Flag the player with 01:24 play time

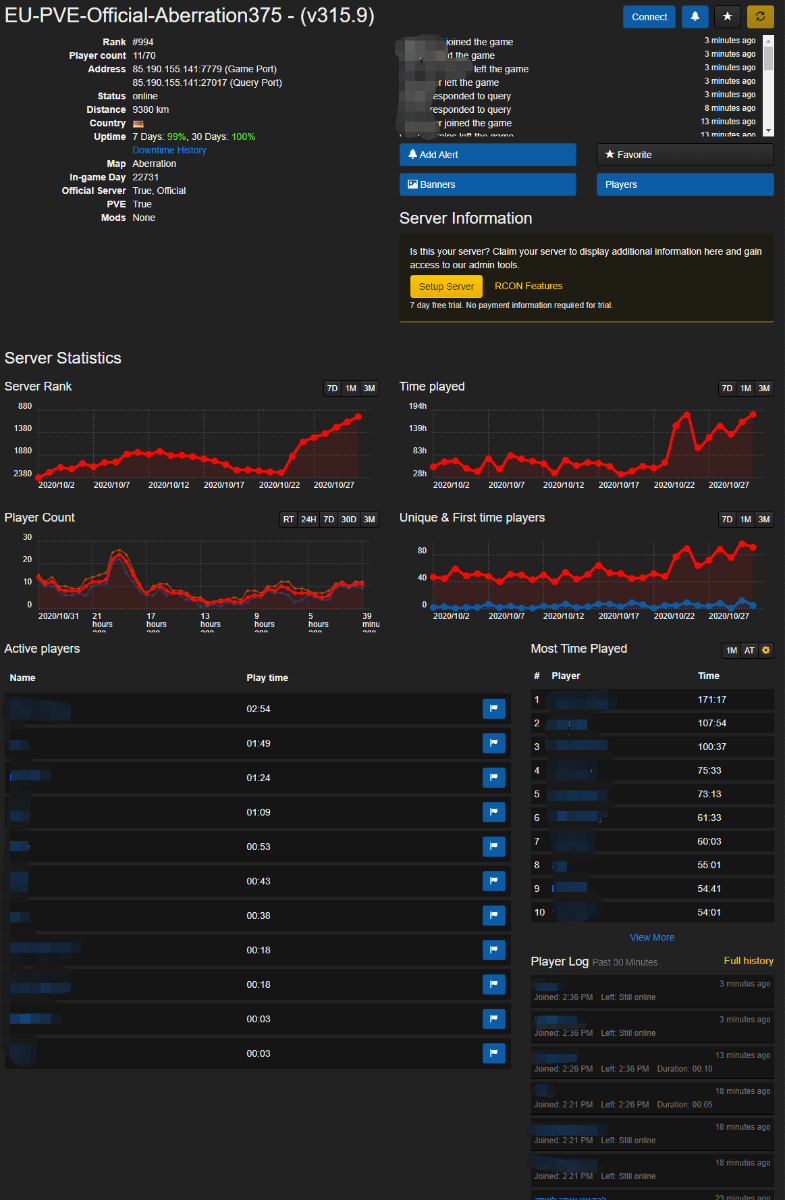pyautogui.click(x=494, y=777)
